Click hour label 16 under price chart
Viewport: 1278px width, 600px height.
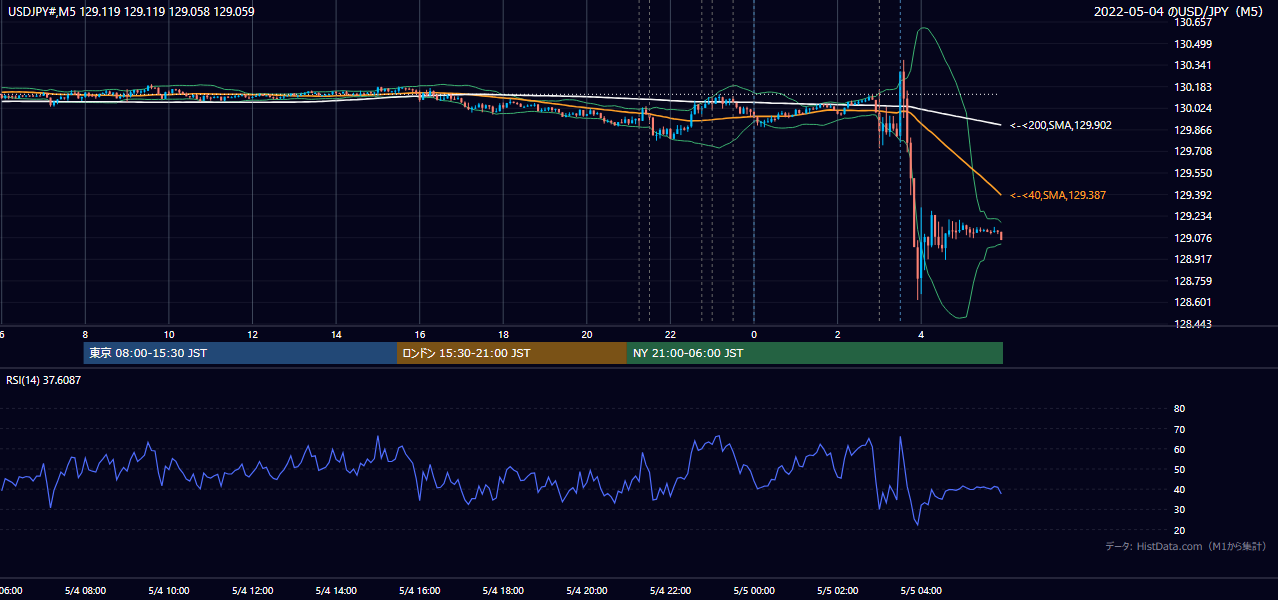point(420,334)
